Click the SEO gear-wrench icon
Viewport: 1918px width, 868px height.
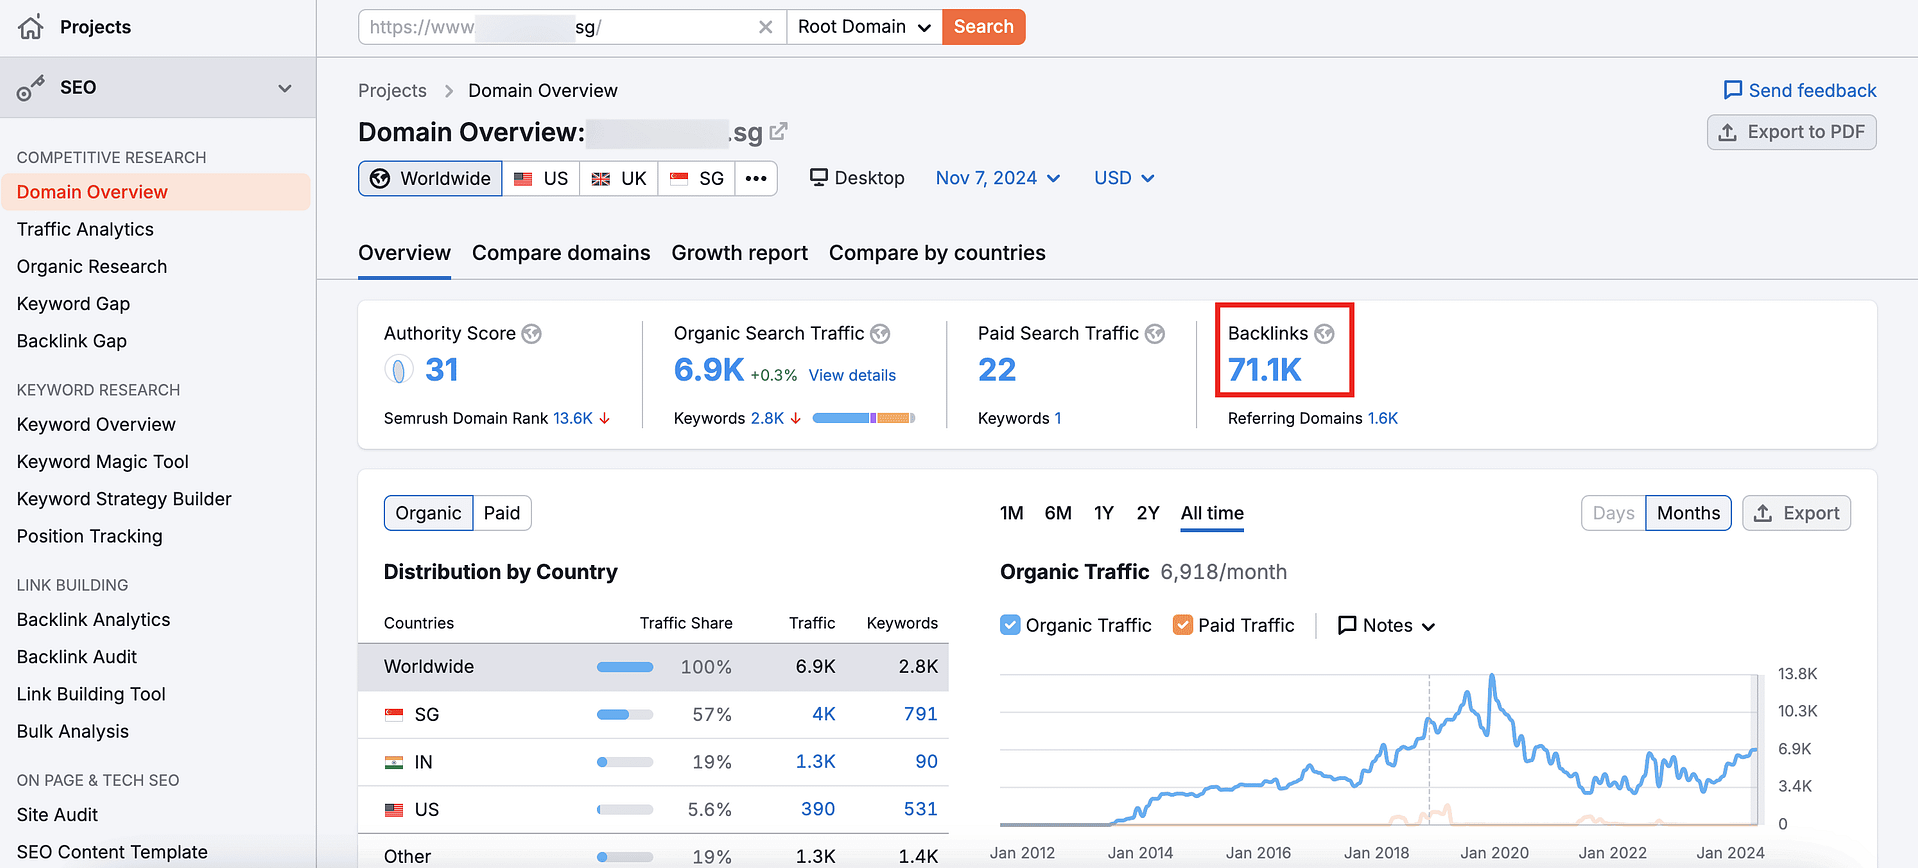point(31,88)
